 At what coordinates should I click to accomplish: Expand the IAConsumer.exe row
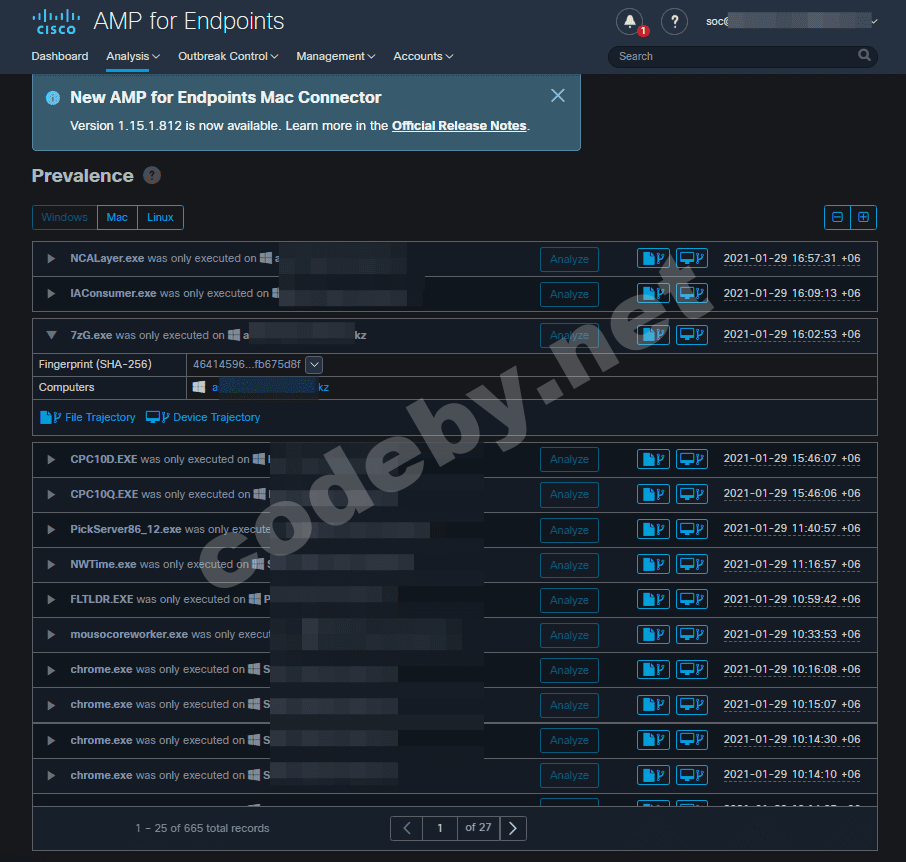tap(51, 293)
